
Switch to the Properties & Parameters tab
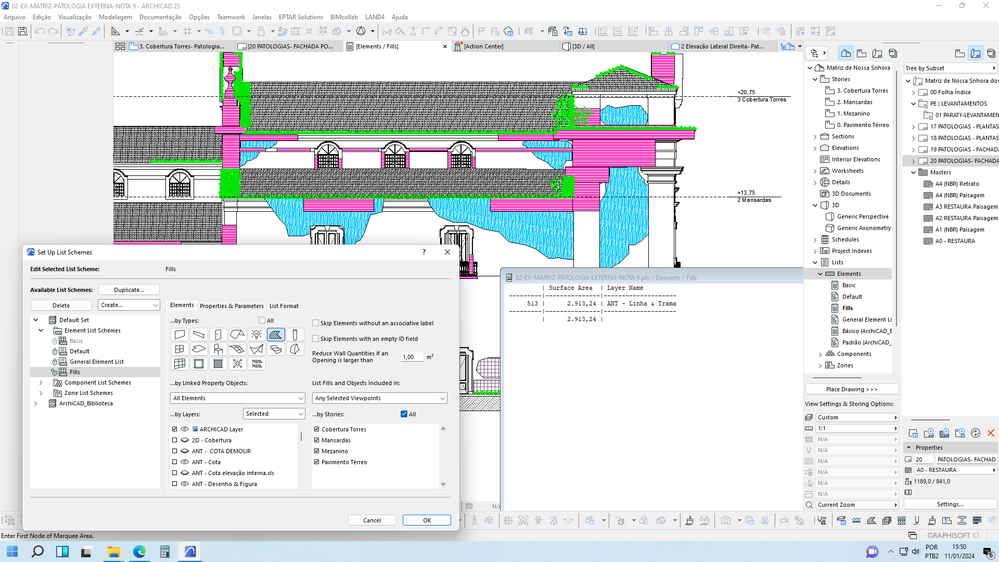coord(231,306)
